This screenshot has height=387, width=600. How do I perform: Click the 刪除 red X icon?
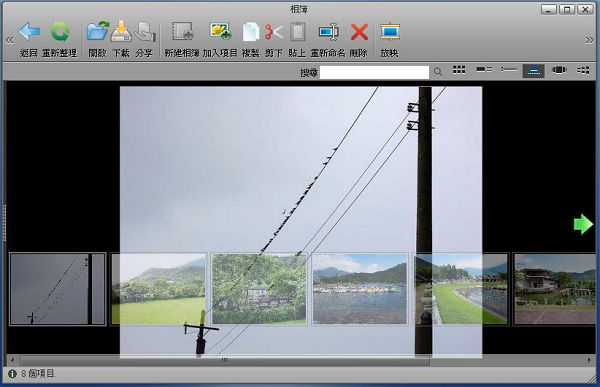359,32
